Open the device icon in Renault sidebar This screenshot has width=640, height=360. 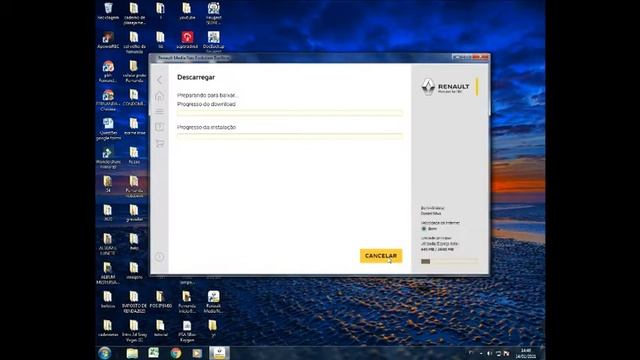click(x=160, y=127)
